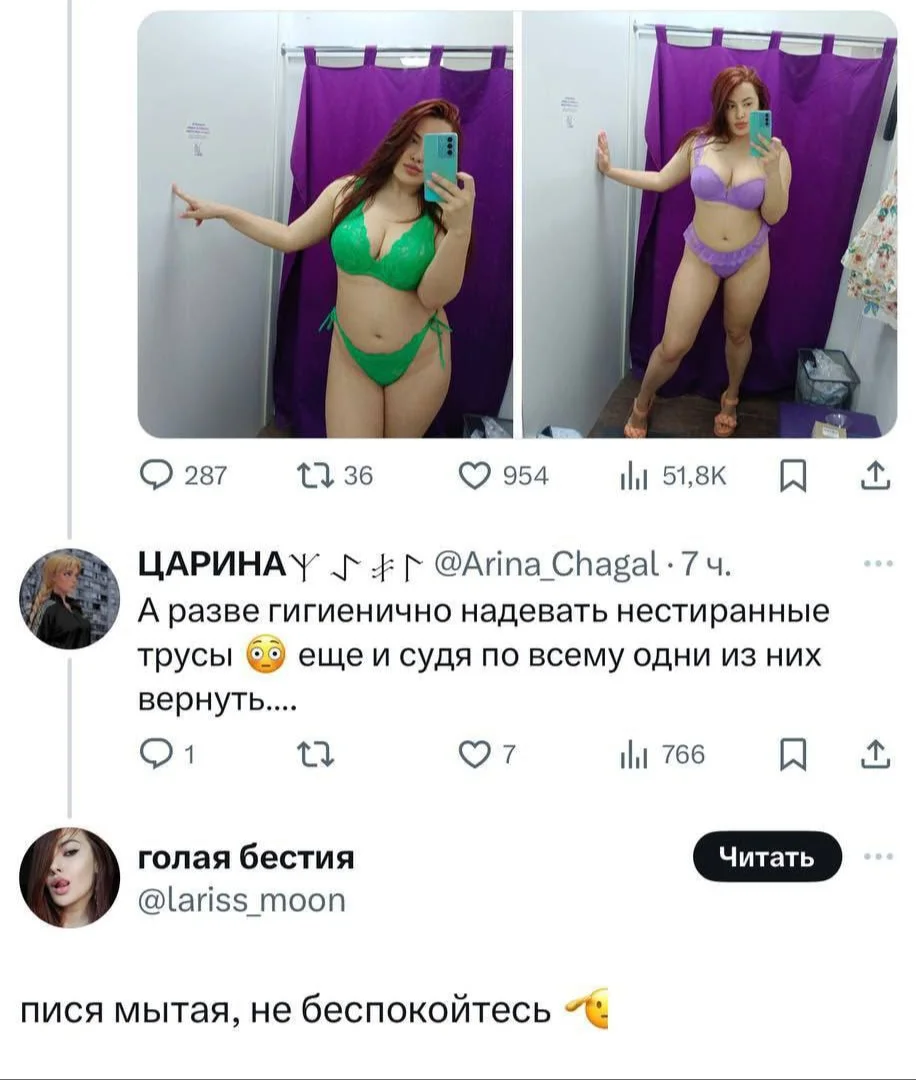The width and height of the screenshot is (916, 1080).
Task: Open more options for Arina_Chagal's comment
Action: (x=880, y=564)
